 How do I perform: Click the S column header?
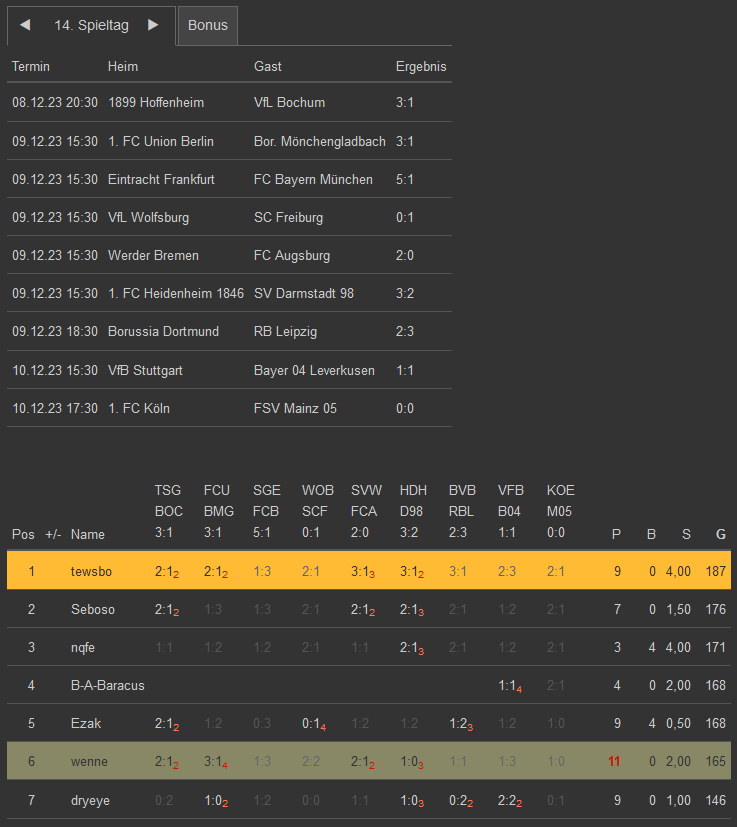(x=686, y=534)
